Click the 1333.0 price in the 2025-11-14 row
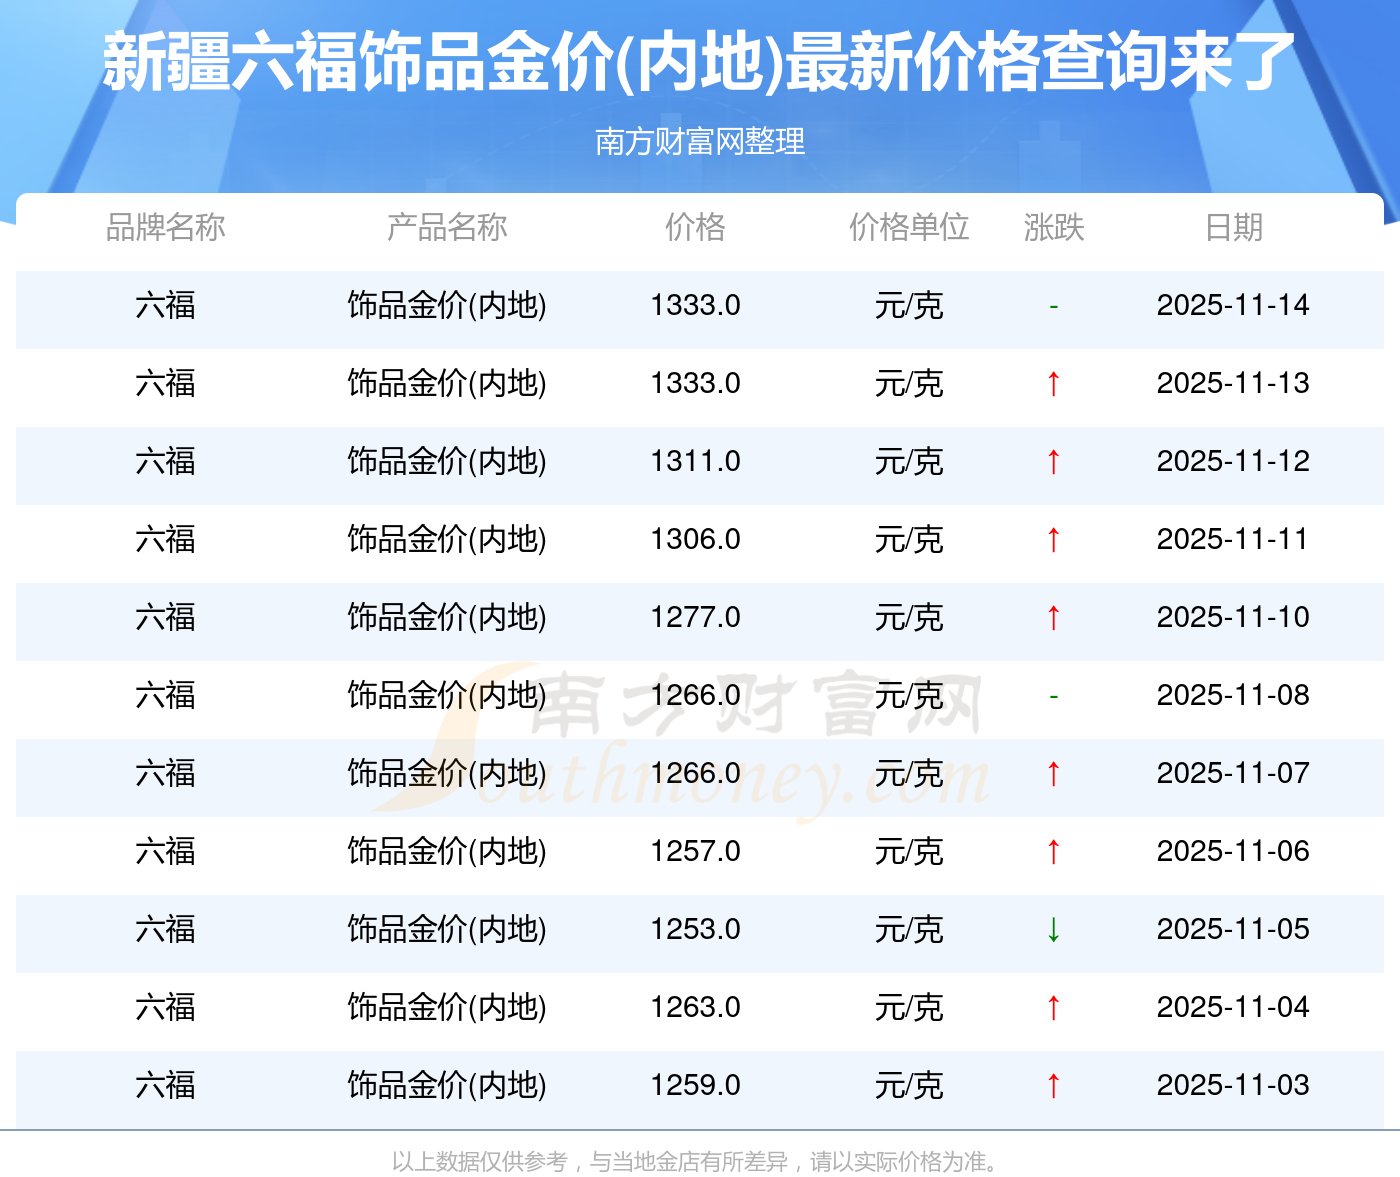 pyautogui.click(x=695, y=305)
